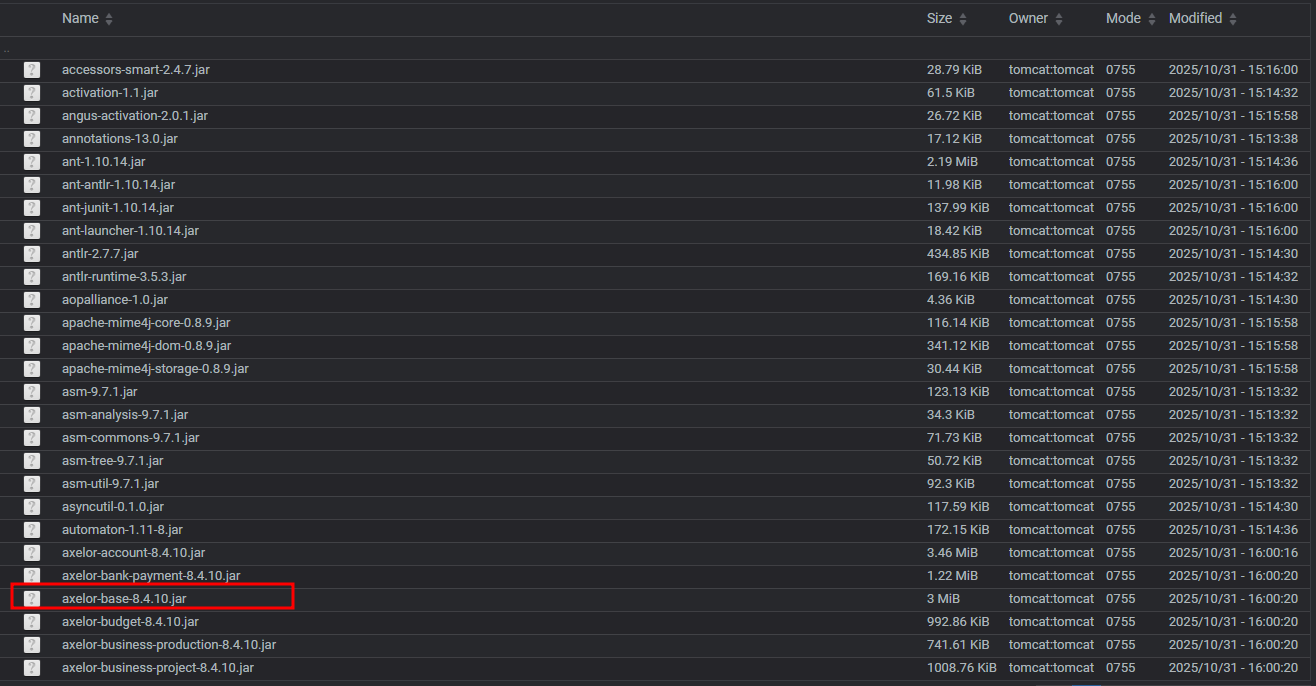This screenshot has height=686, width=1316.
Task: Select the axelor-business-project-8.4.10.jar file name
Action: tap(158, 668)
